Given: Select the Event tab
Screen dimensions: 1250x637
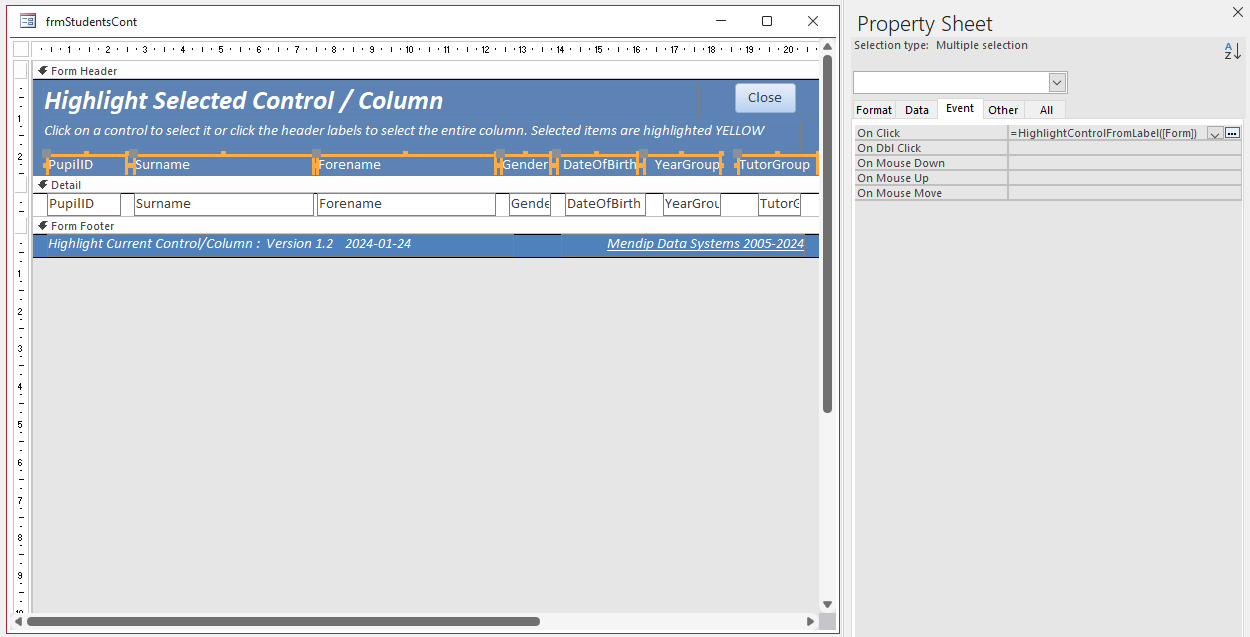Looking at the screenshot, I should pyautogui.click(x=960, y=109).
